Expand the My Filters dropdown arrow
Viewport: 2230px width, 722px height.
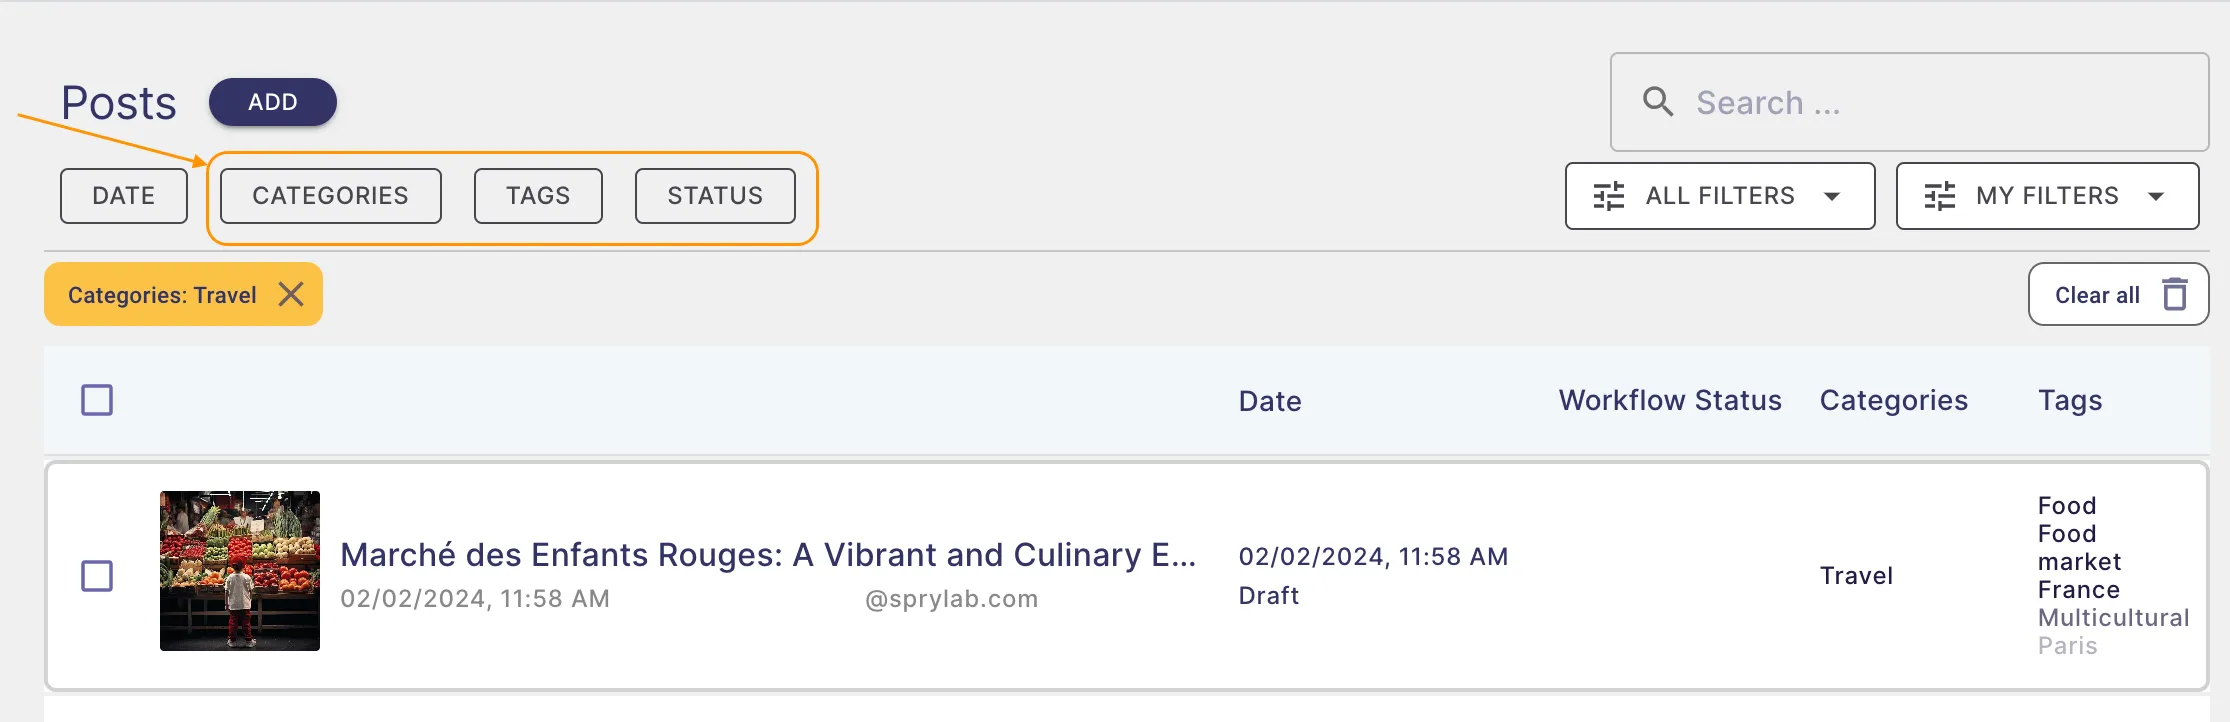(2156, 196)
